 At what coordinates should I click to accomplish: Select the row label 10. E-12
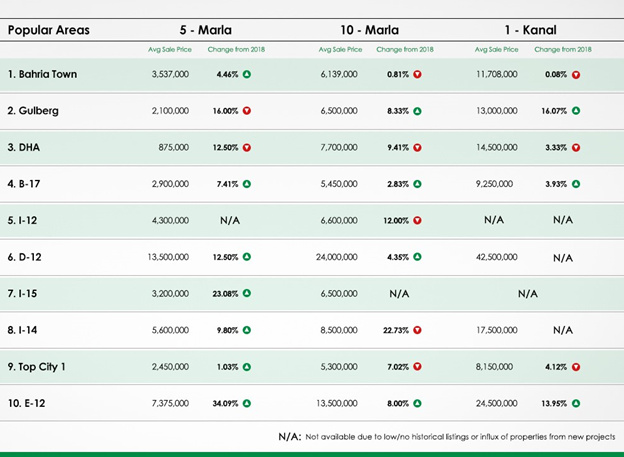pyautogui.click(x=26, y=403)
